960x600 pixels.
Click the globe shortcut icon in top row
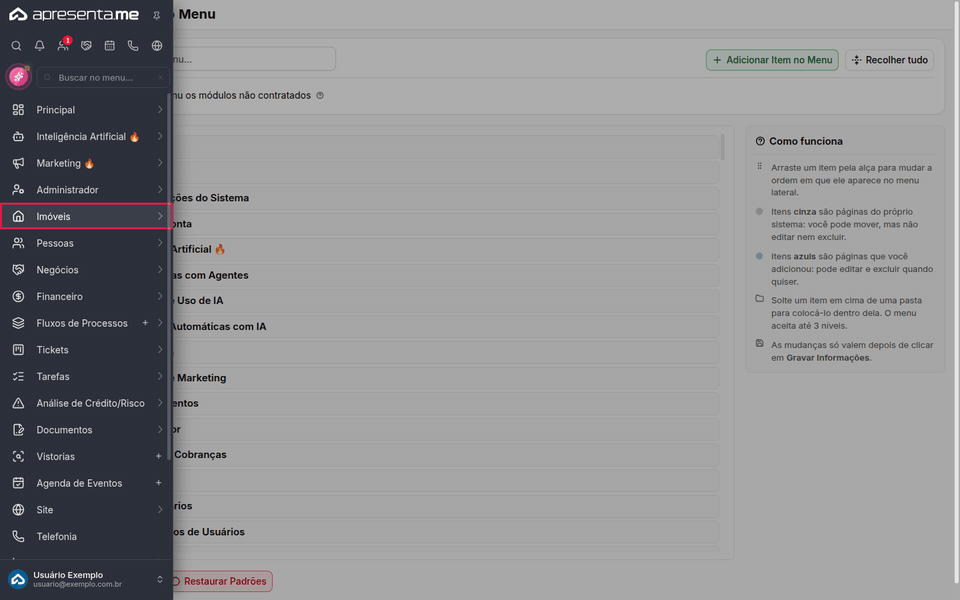157,46
